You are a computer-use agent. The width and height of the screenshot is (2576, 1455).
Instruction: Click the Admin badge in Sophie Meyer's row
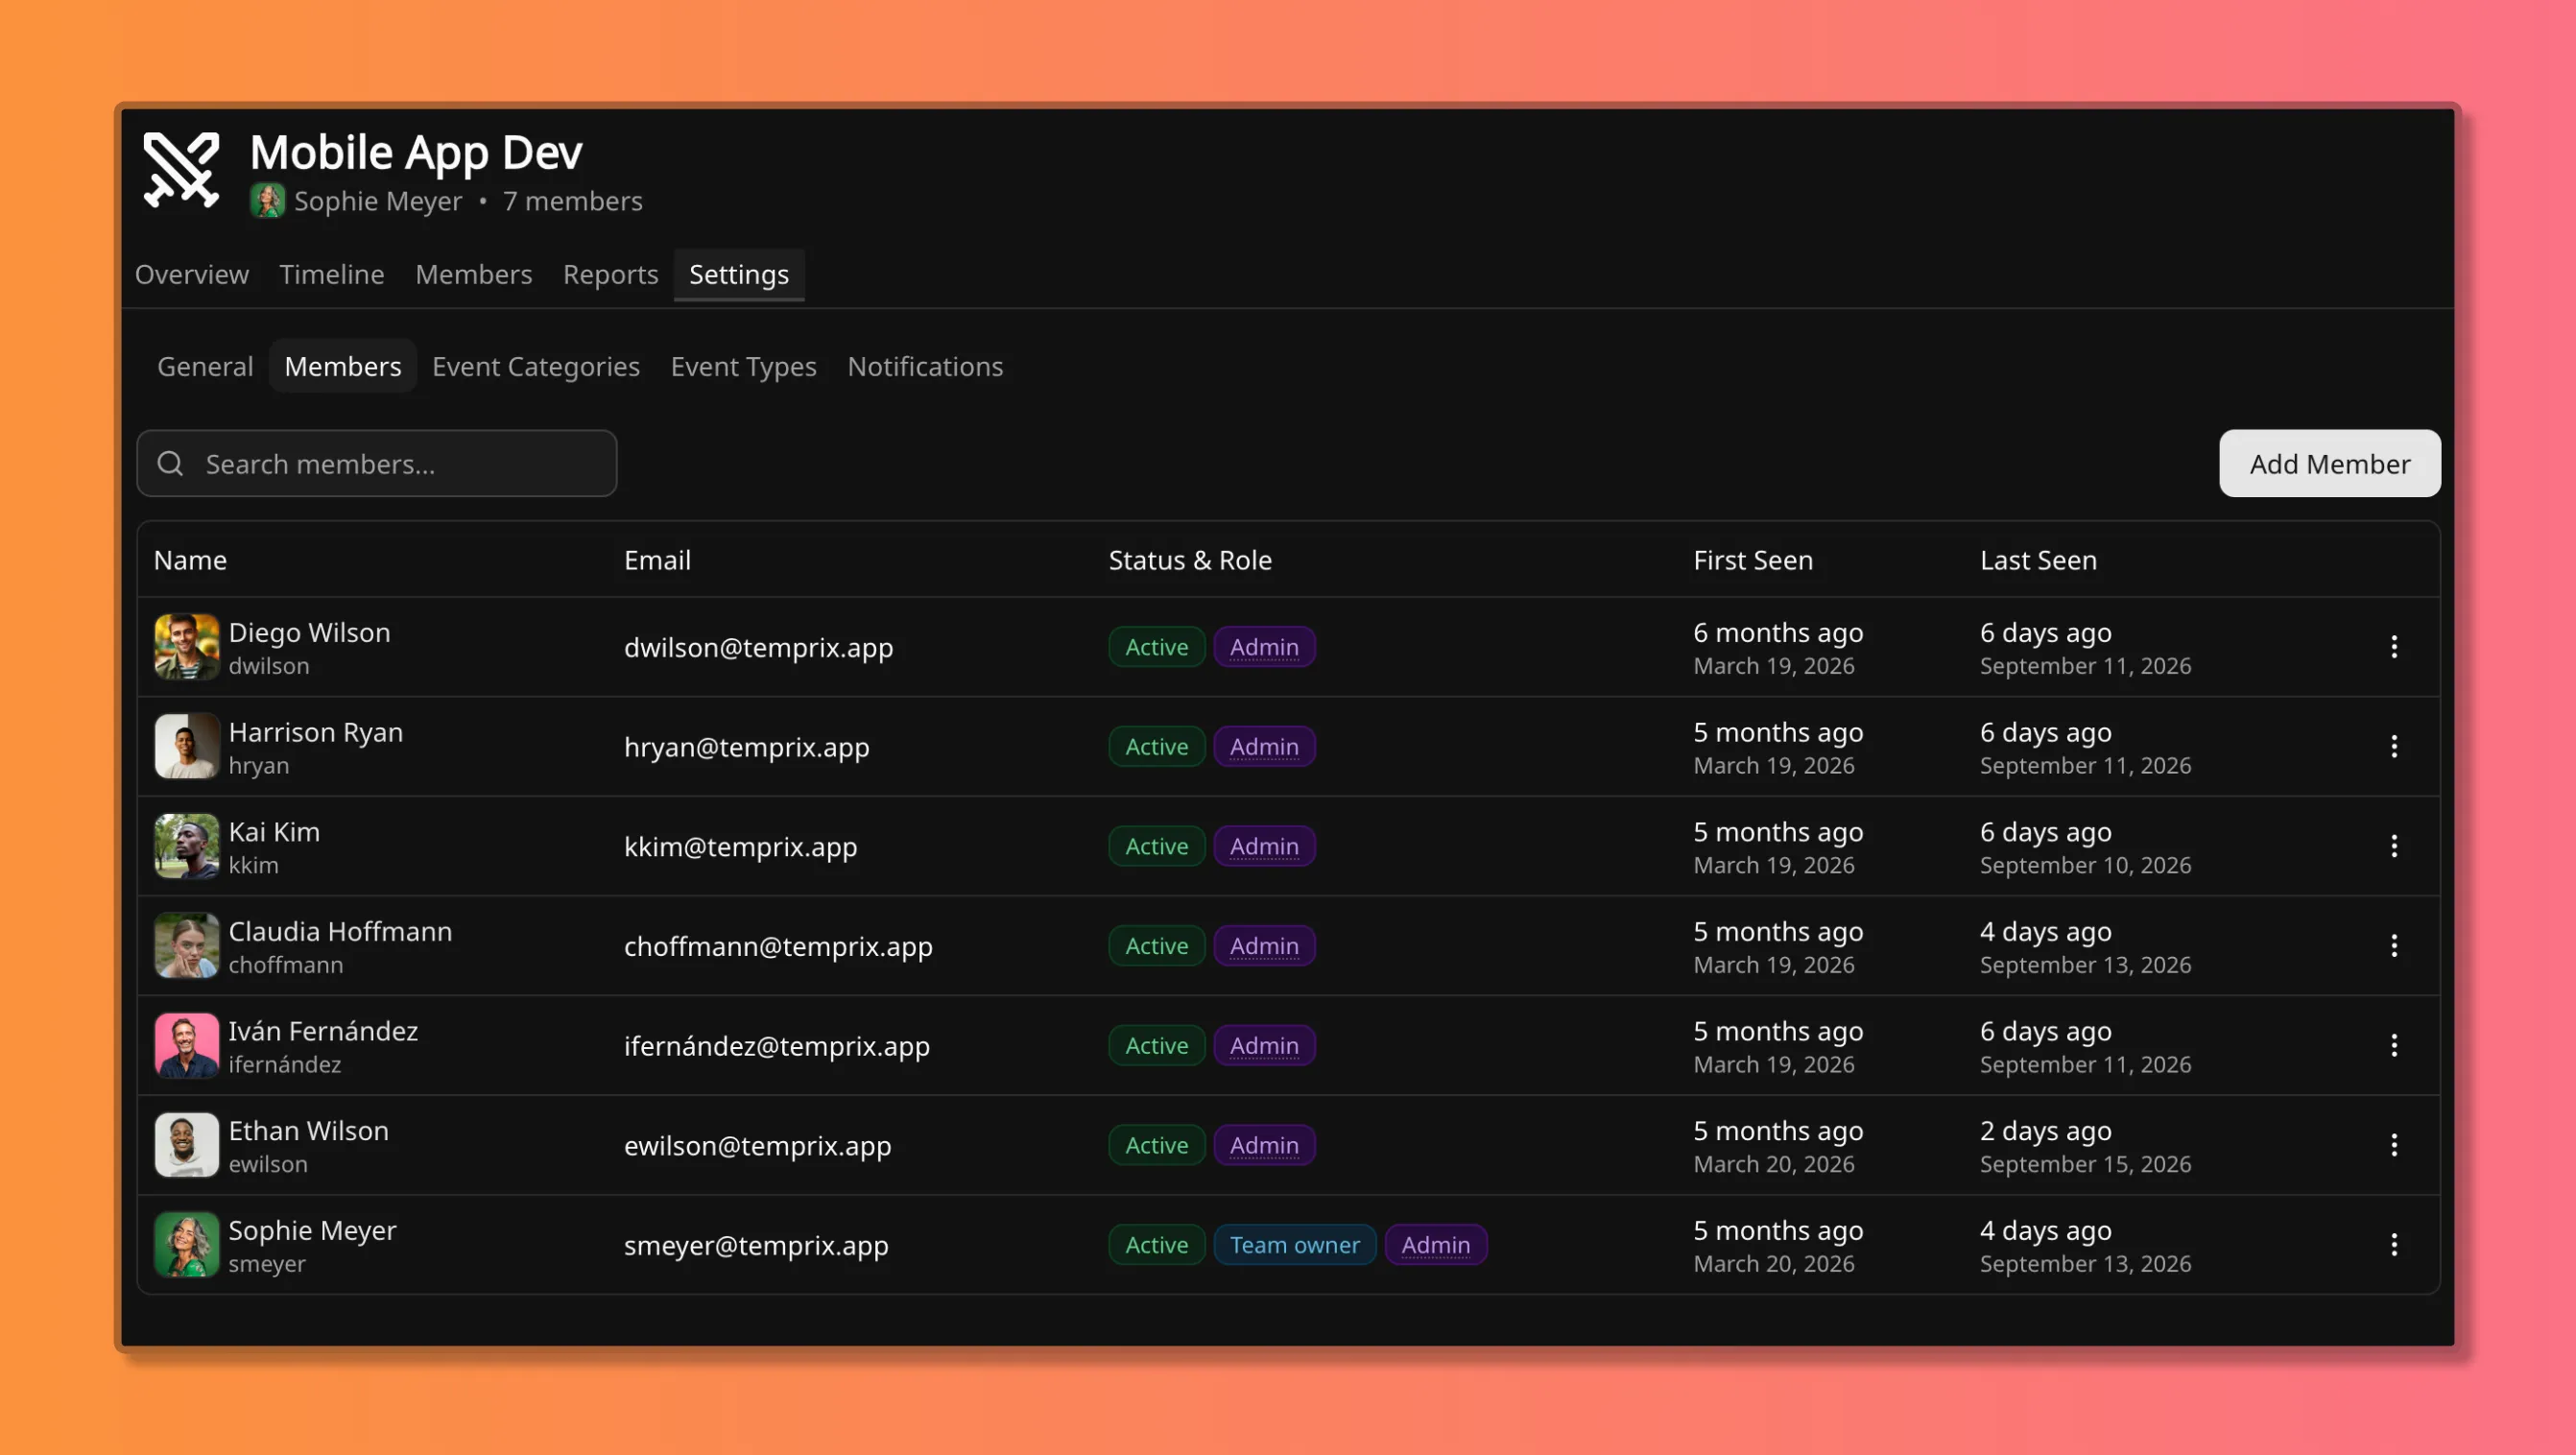tap(1436, 1245)
